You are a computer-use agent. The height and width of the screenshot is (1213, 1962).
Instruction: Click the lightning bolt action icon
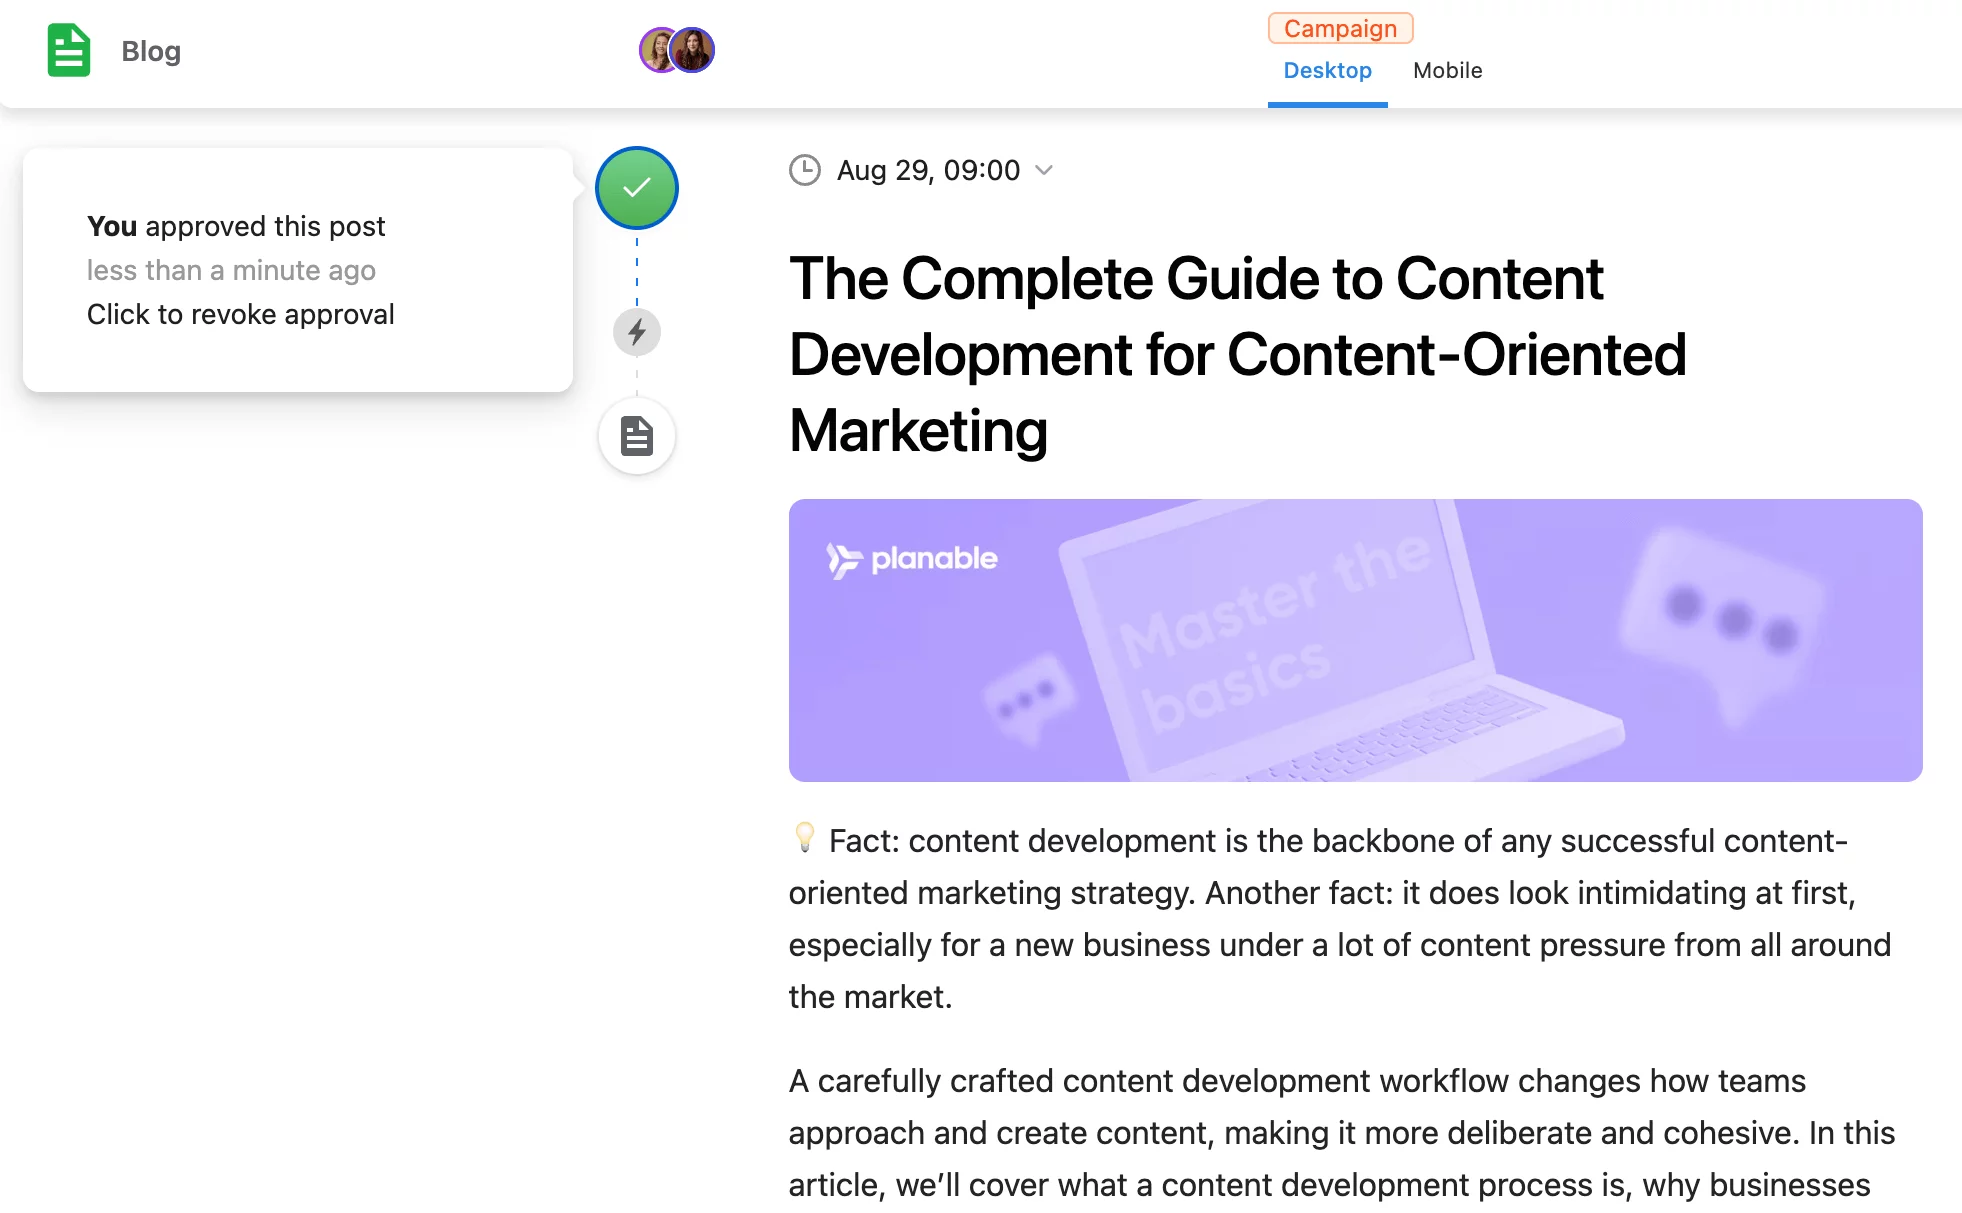click(638, 332)
